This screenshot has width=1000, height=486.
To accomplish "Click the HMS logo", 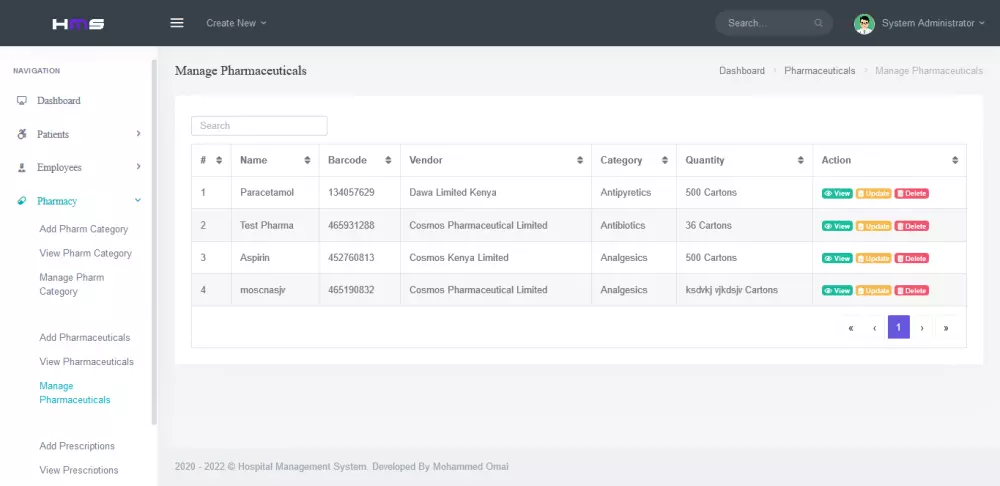I will (x=78, y=23).
